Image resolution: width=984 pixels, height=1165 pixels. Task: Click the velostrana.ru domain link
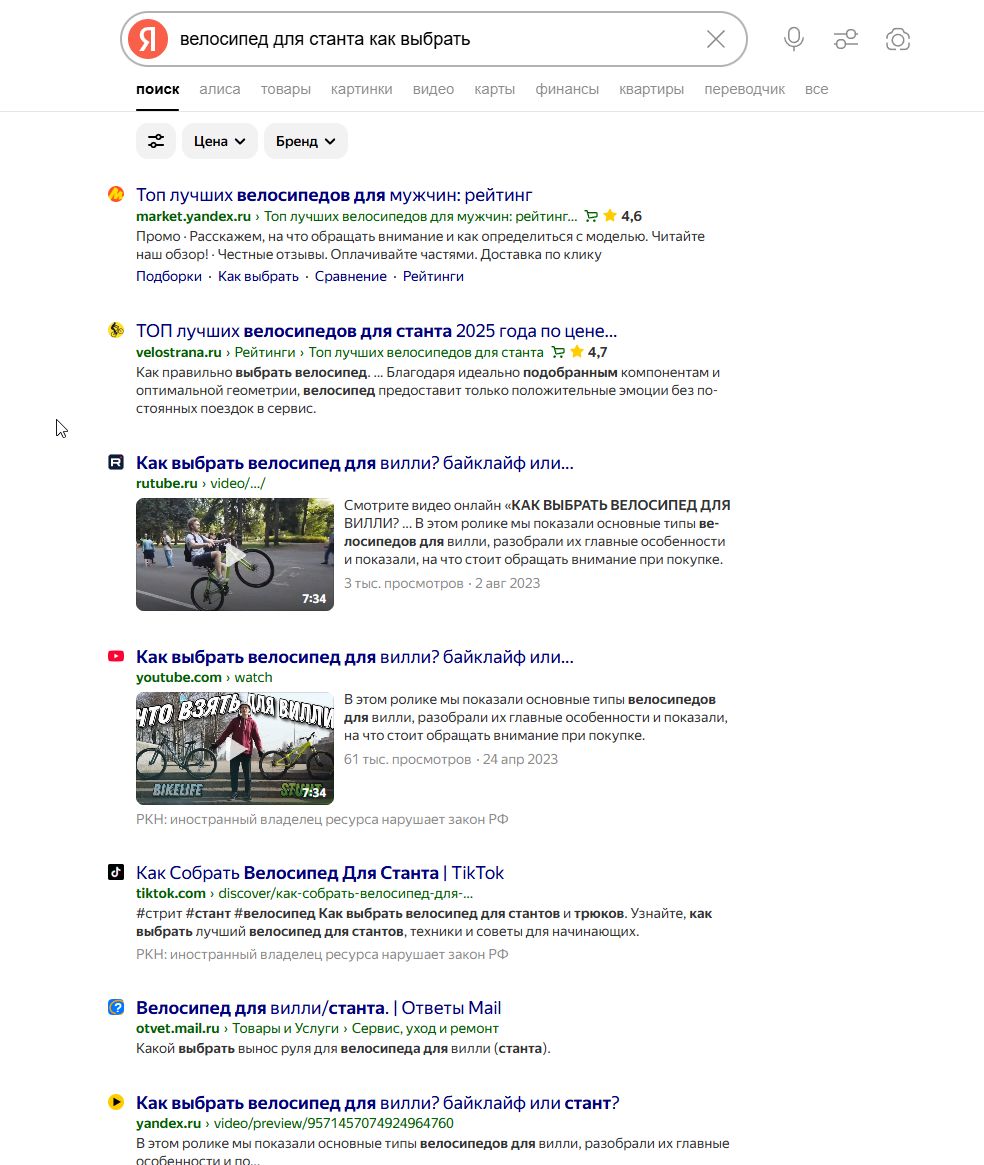pyautogui.click(x=178, y=352)
